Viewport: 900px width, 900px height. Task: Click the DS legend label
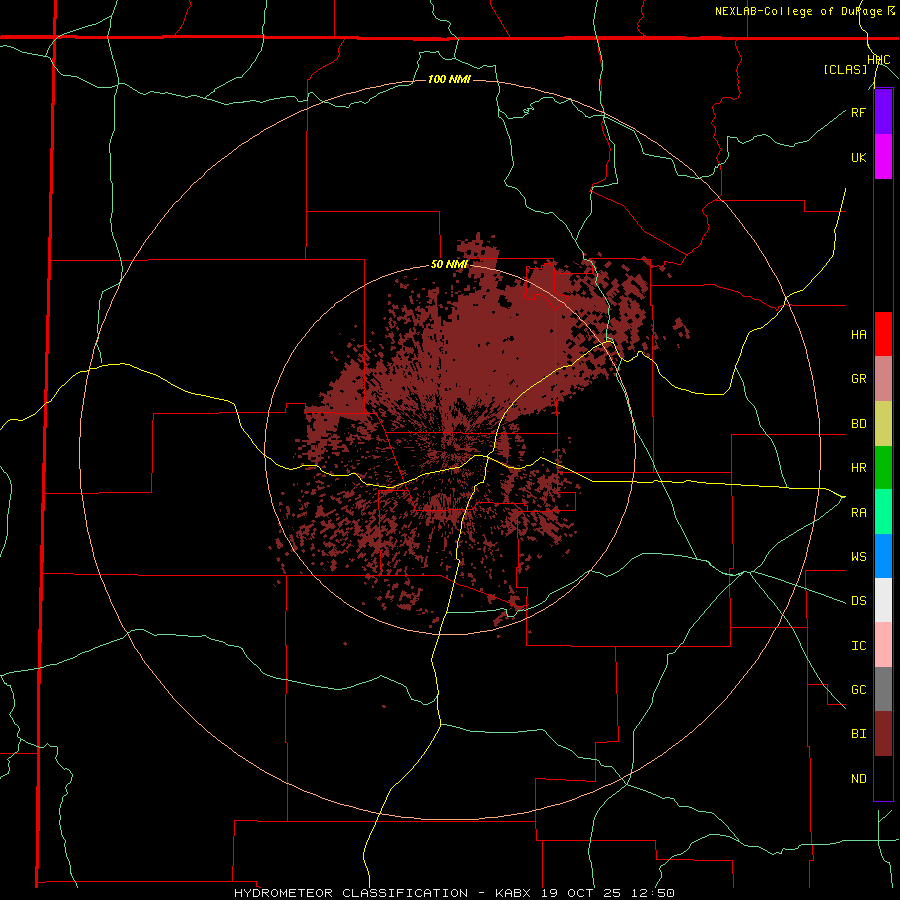858,601
